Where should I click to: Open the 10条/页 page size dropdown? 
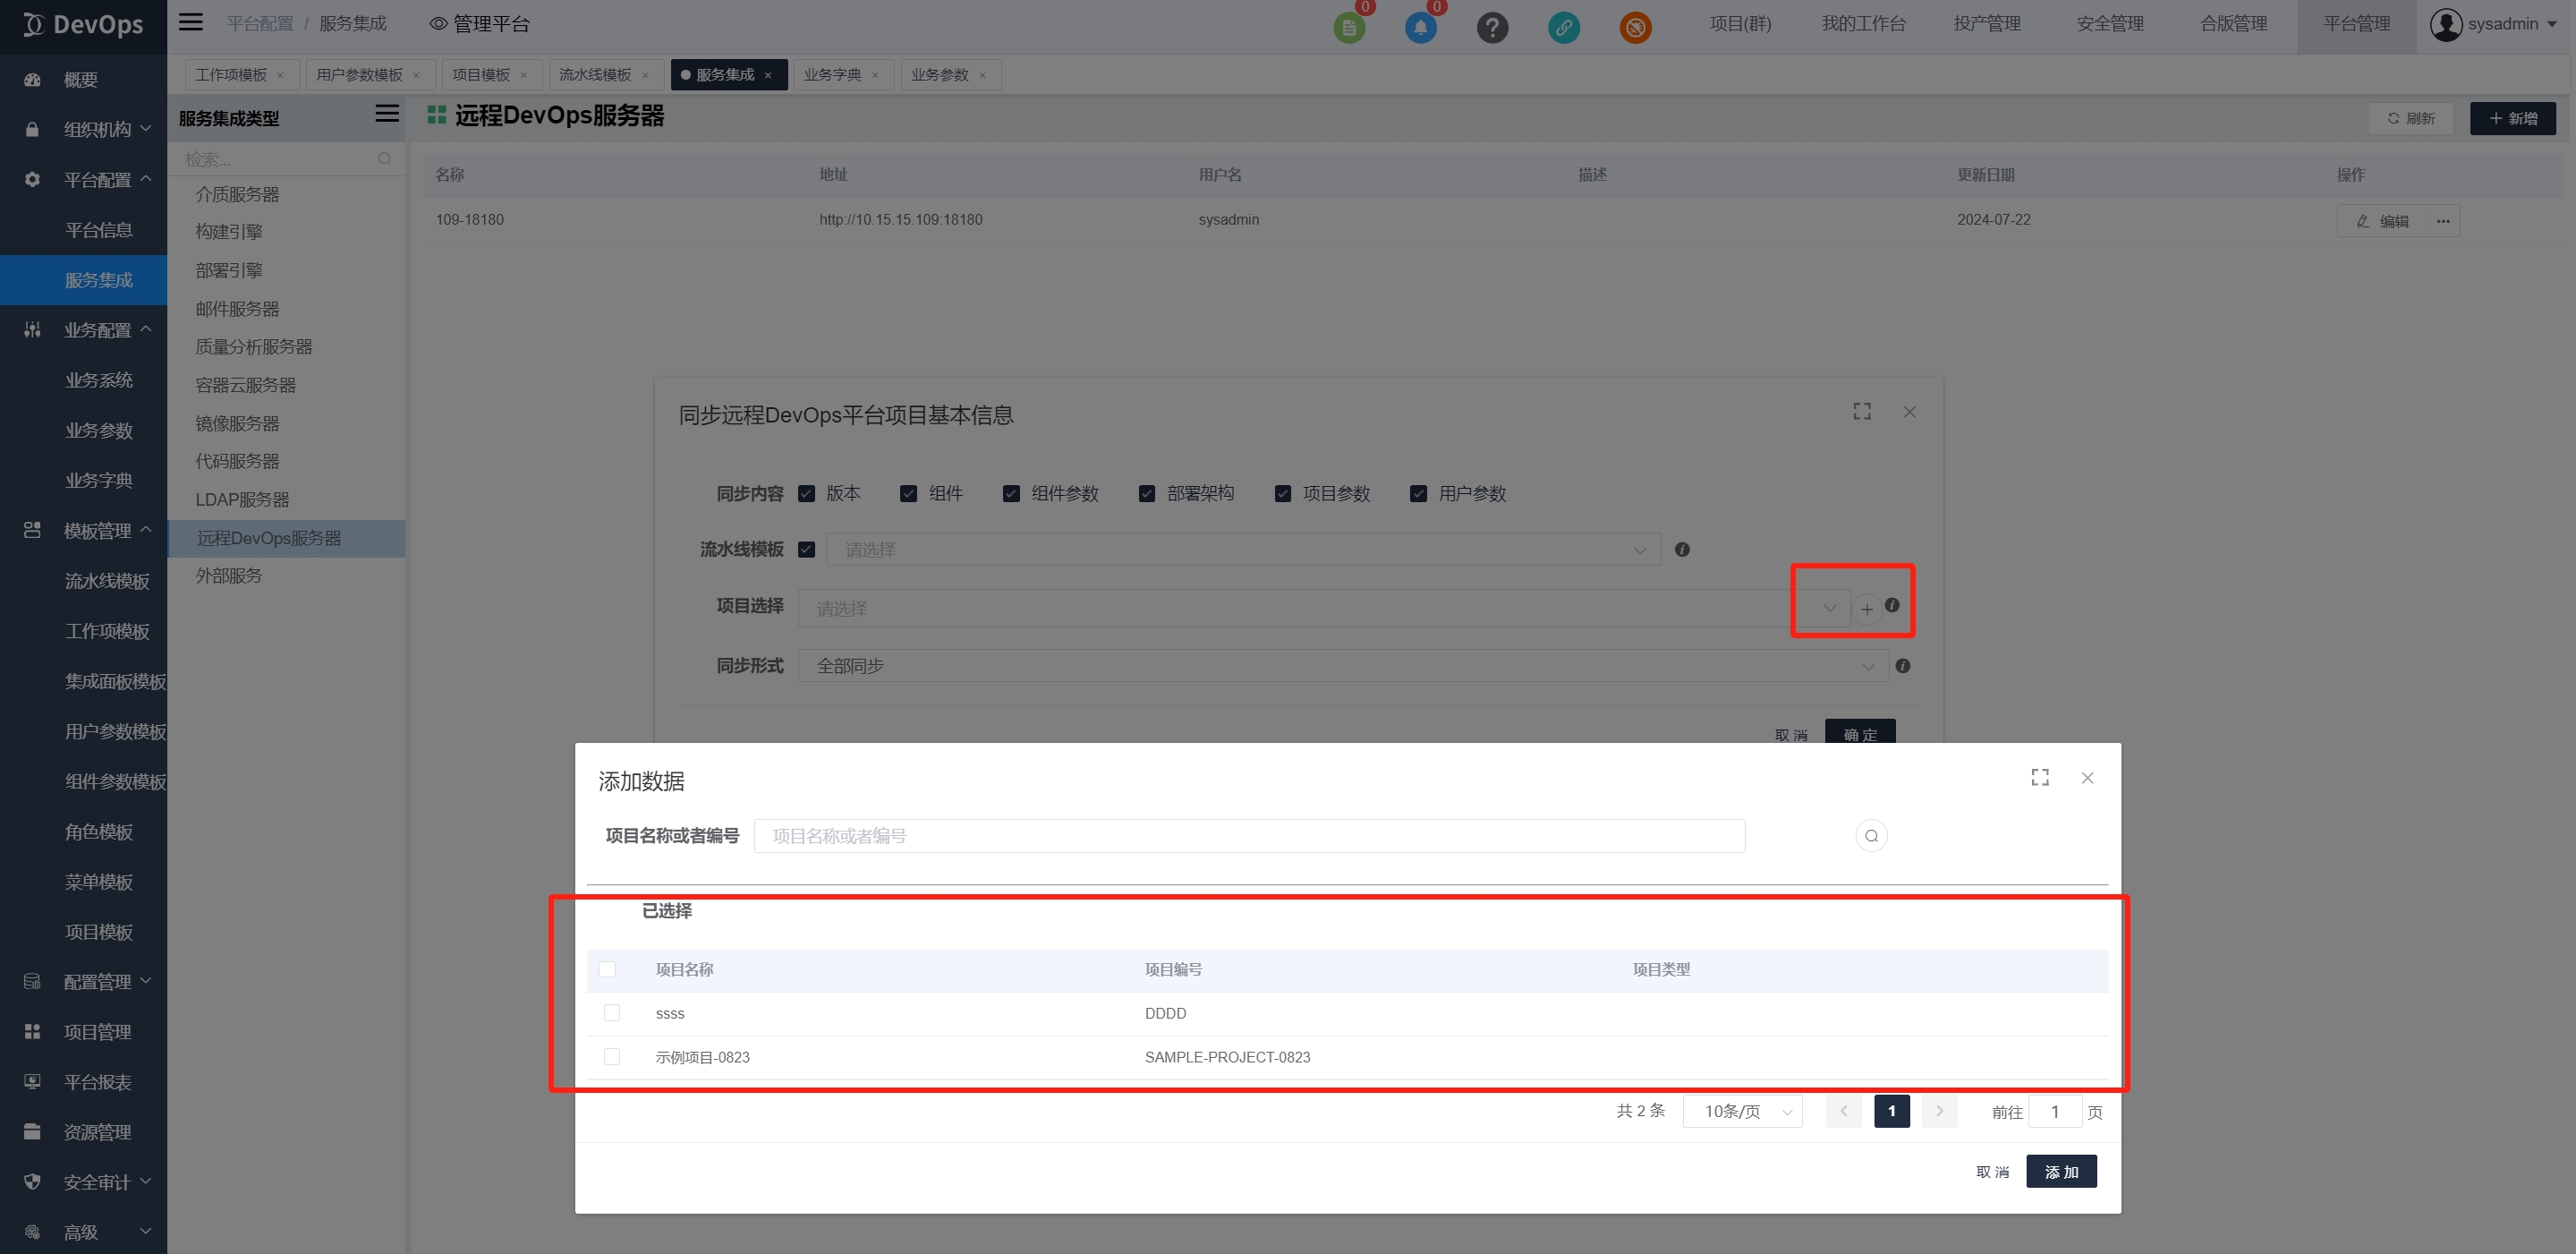(1742, 1111)
